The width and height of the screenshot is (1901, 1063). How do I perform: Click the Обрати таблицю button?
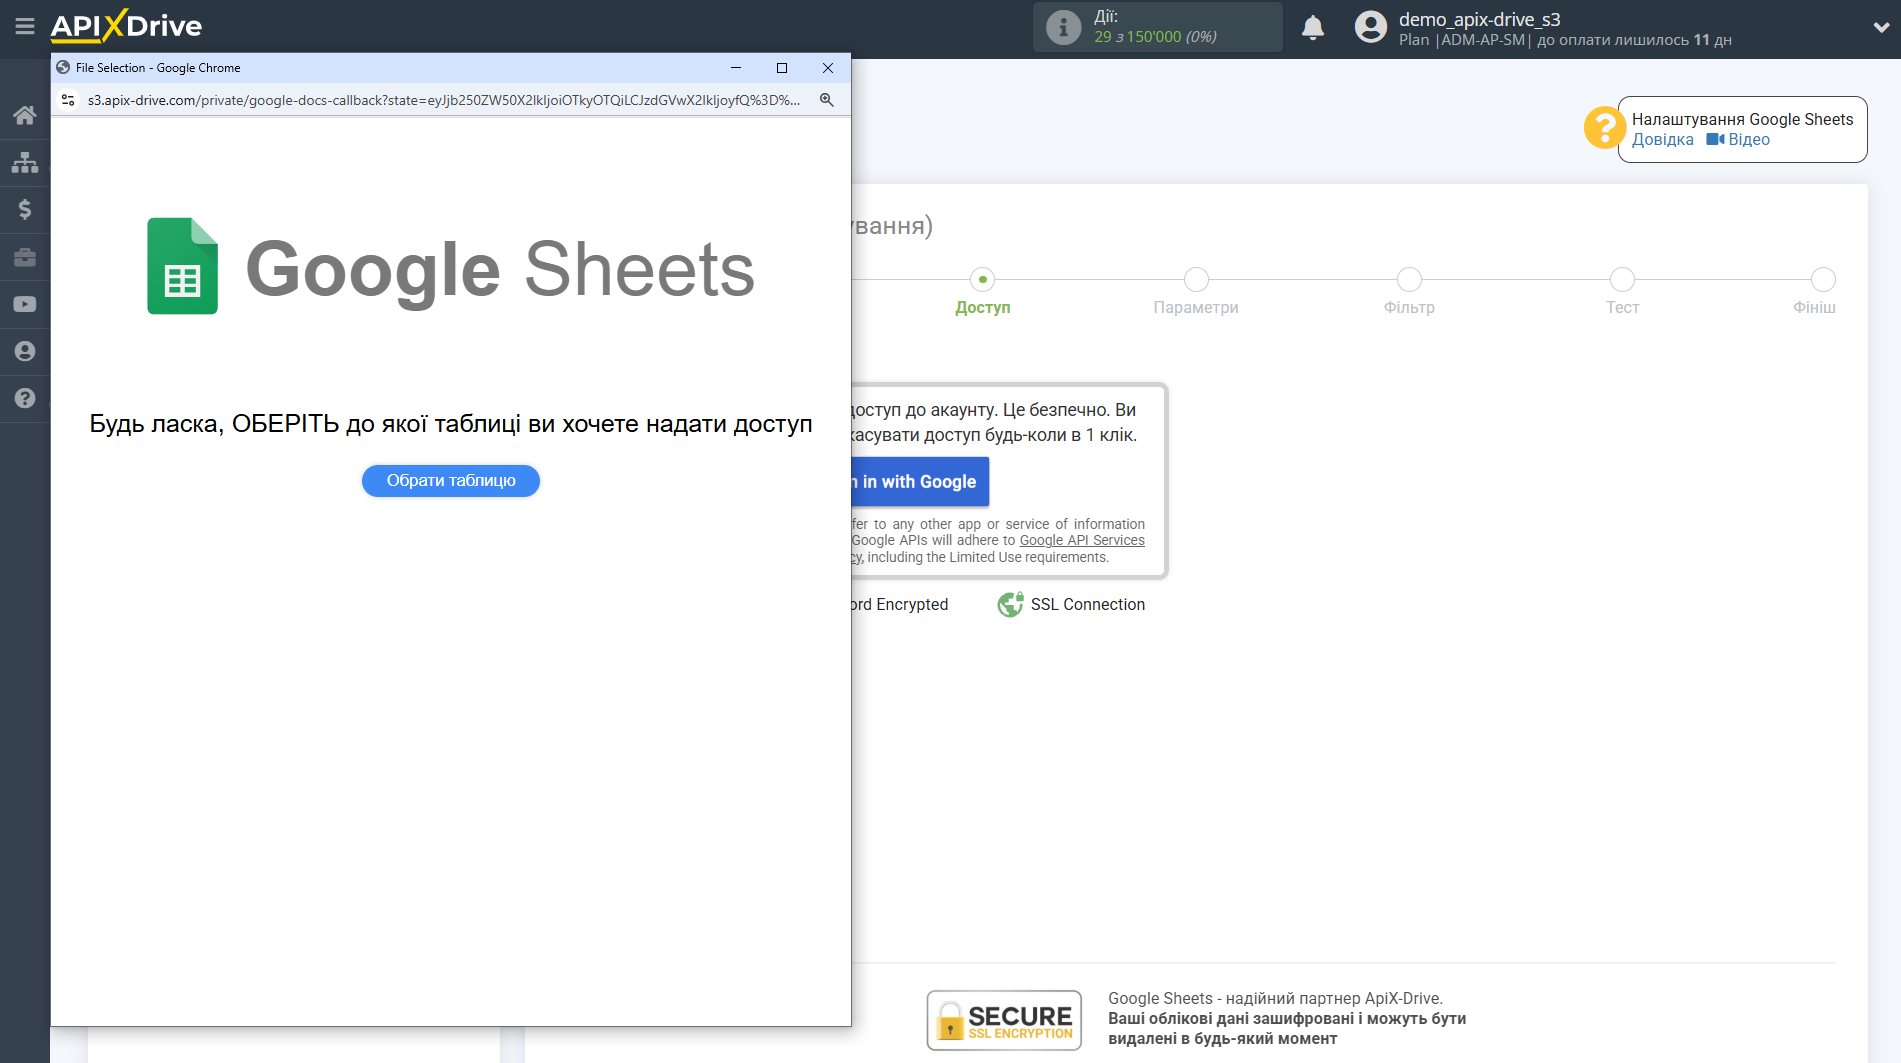pyautogui.click(x=451, y=481)
